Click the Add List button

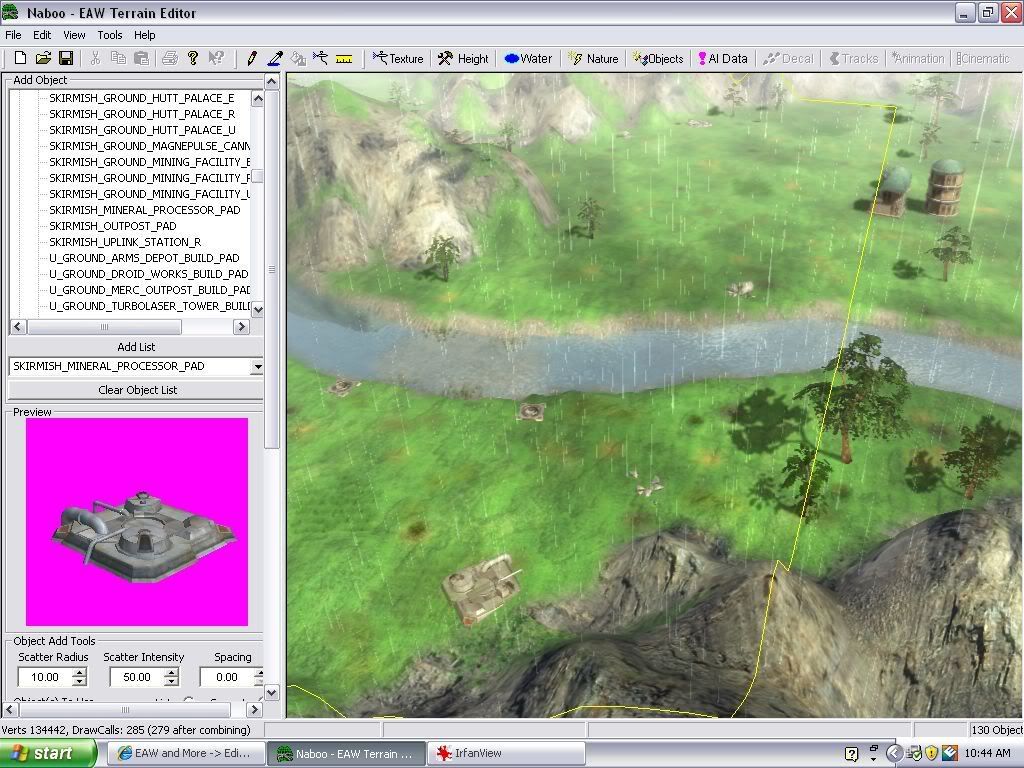click(x=136, y=347)
